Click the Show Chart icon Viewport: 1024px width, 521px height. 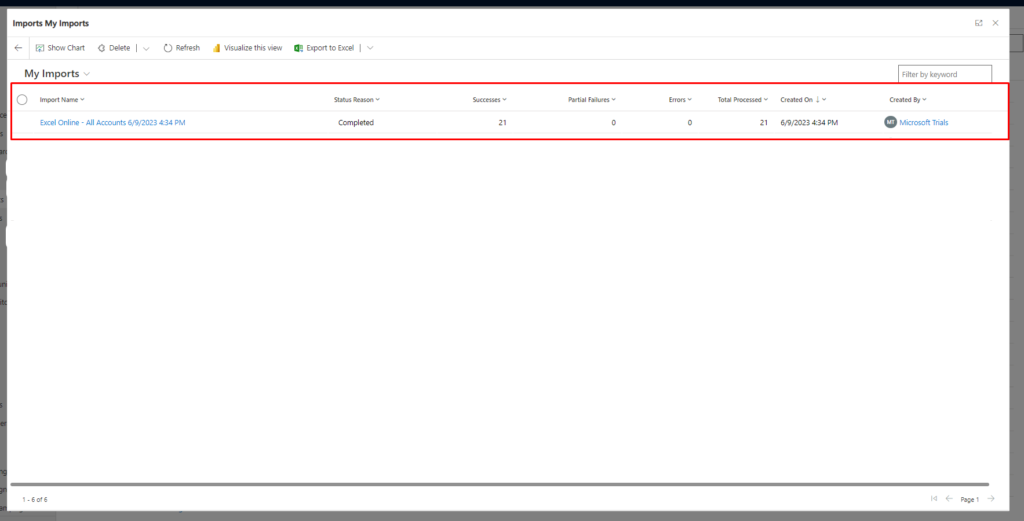point(40,48)
